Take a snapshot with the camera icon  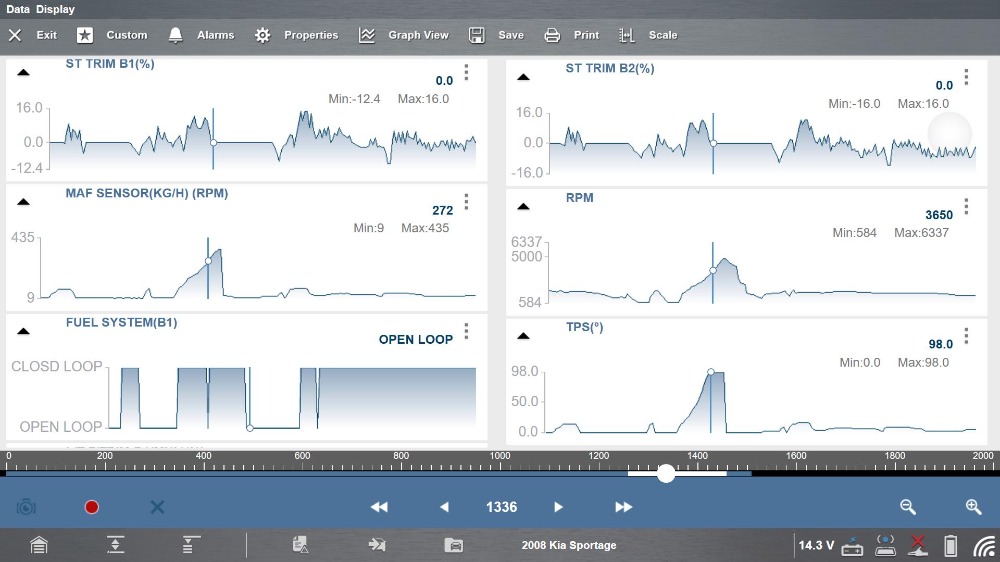(26, 507)
